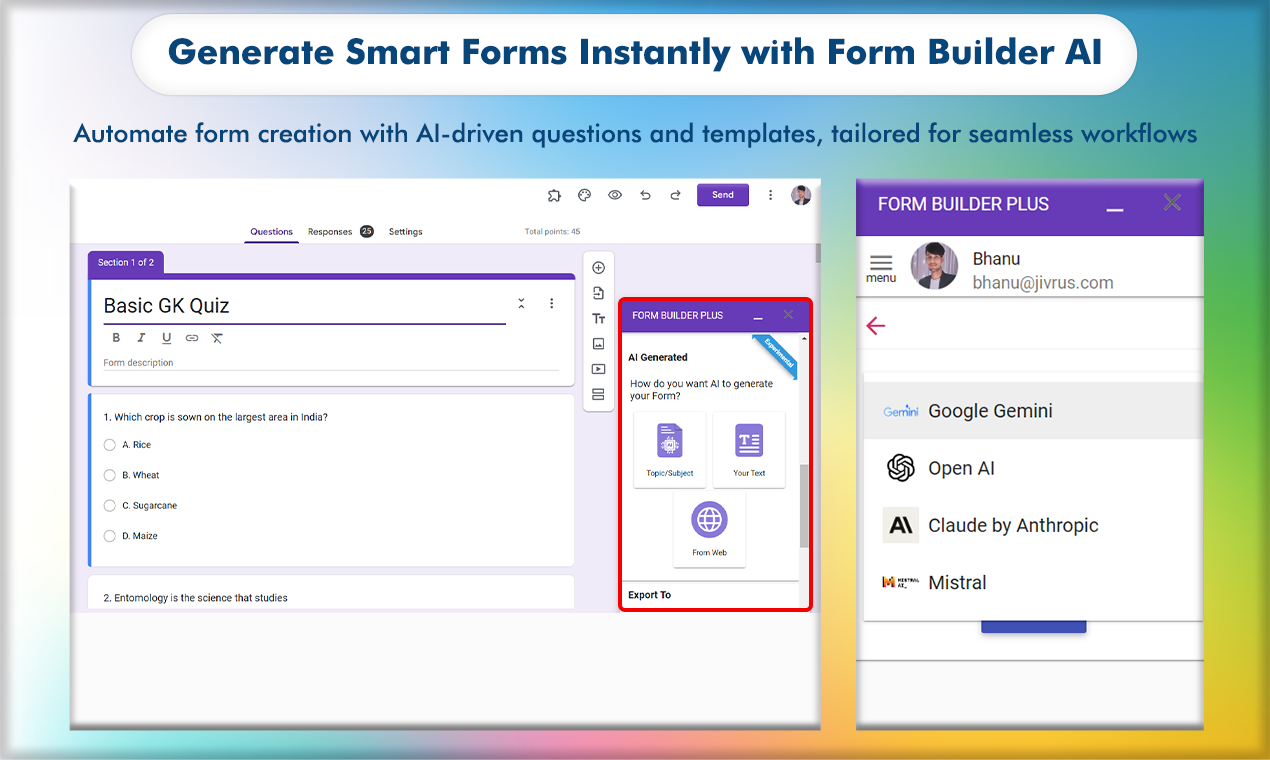Add a new question via plus icon

coord(598,268)
